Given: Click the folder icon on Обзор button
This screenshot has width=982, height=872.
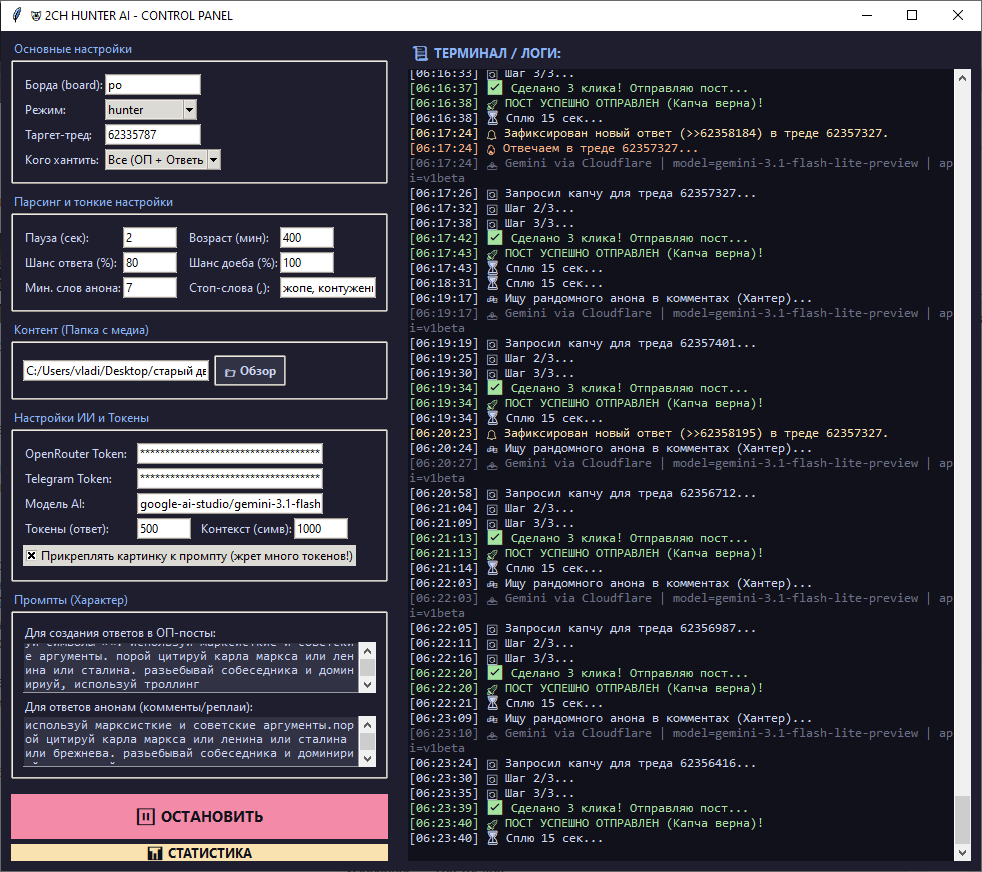Looking at the screenshot, I should click(x=230, y=372).
